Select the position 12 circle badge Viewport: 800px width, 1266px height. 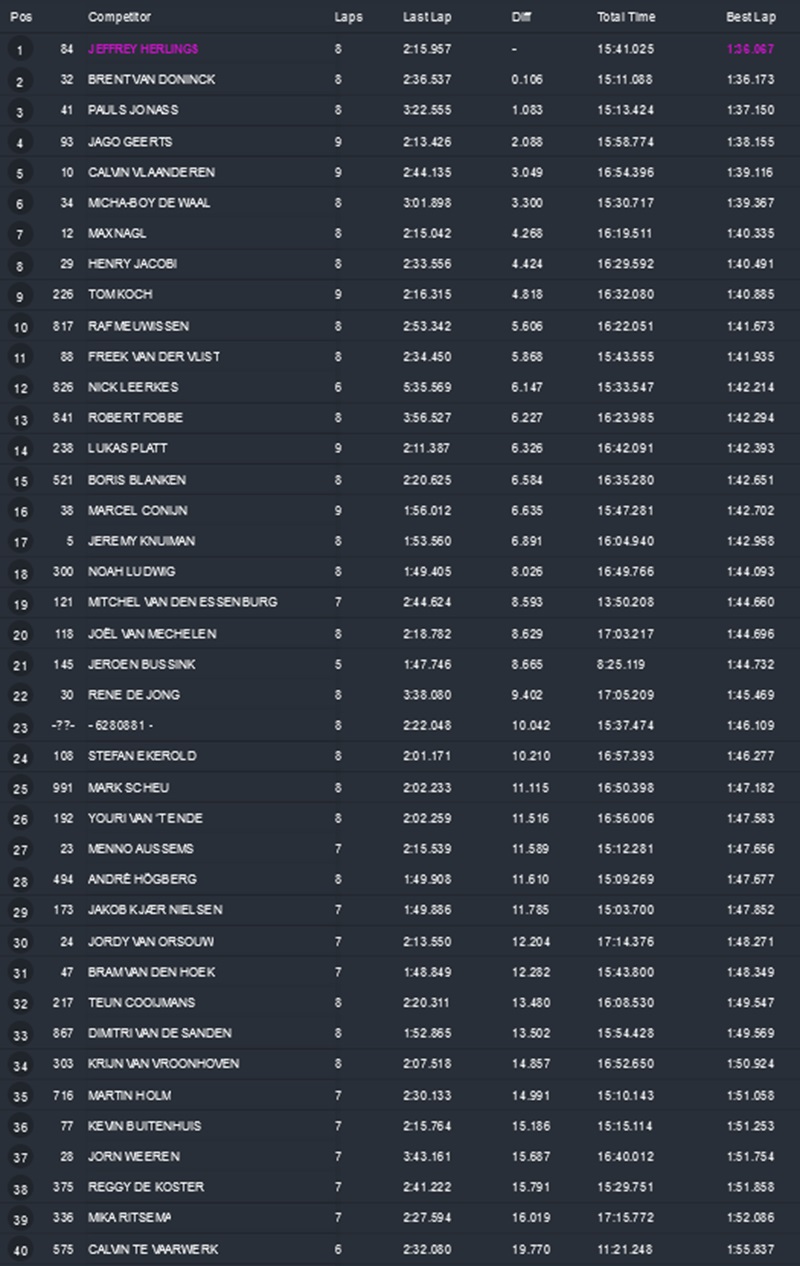21,388
